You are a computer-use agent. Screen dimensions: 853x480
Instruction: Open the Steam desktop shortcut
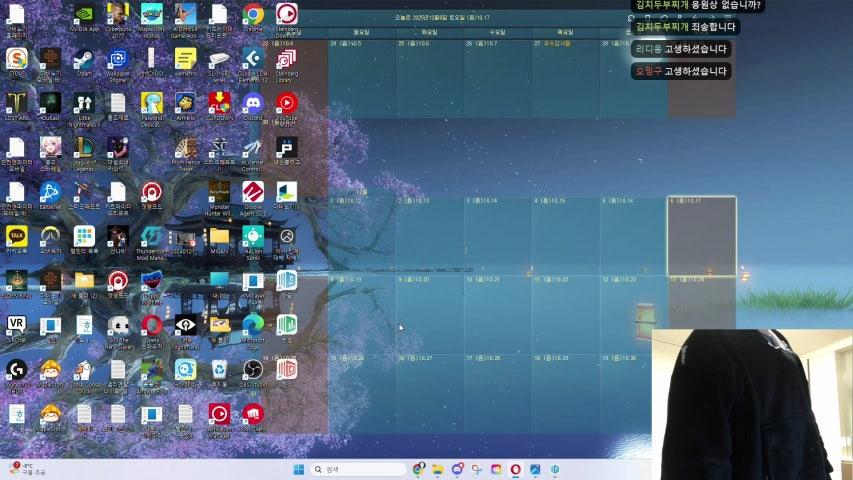click(x=84, y=59)
